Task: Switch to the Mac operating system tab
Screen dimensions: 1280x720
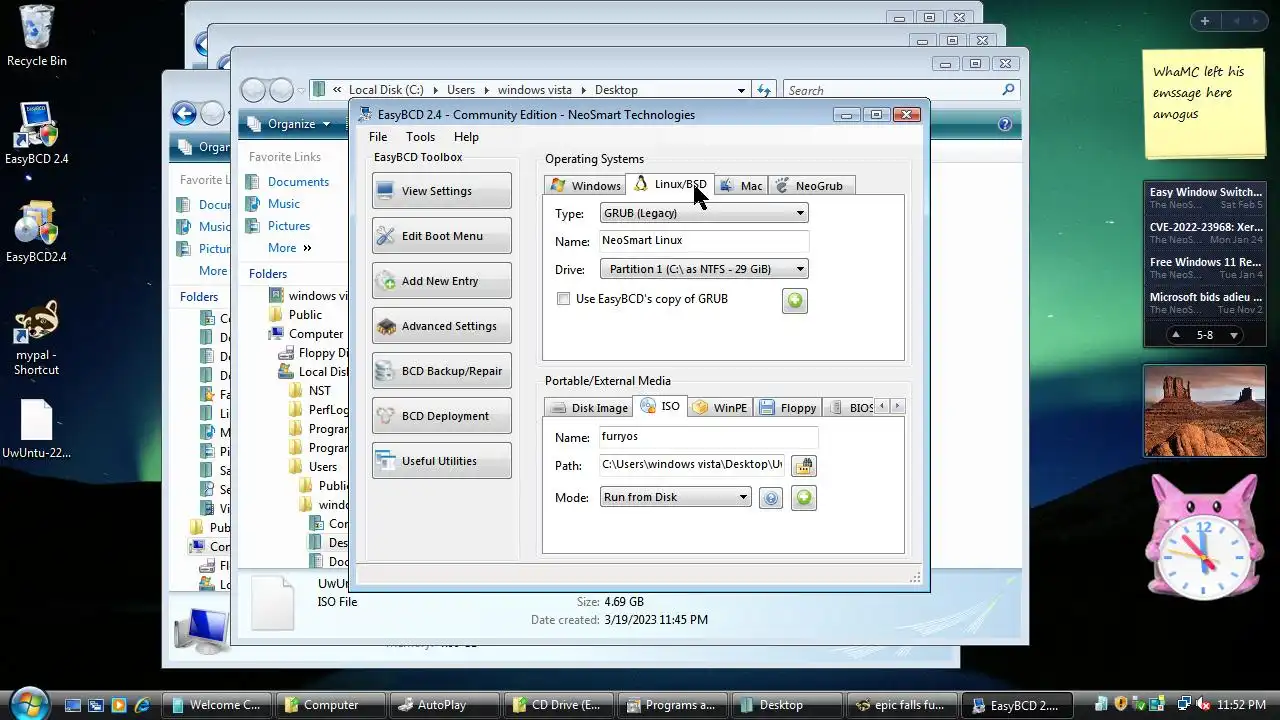Action: click(741, 186)
